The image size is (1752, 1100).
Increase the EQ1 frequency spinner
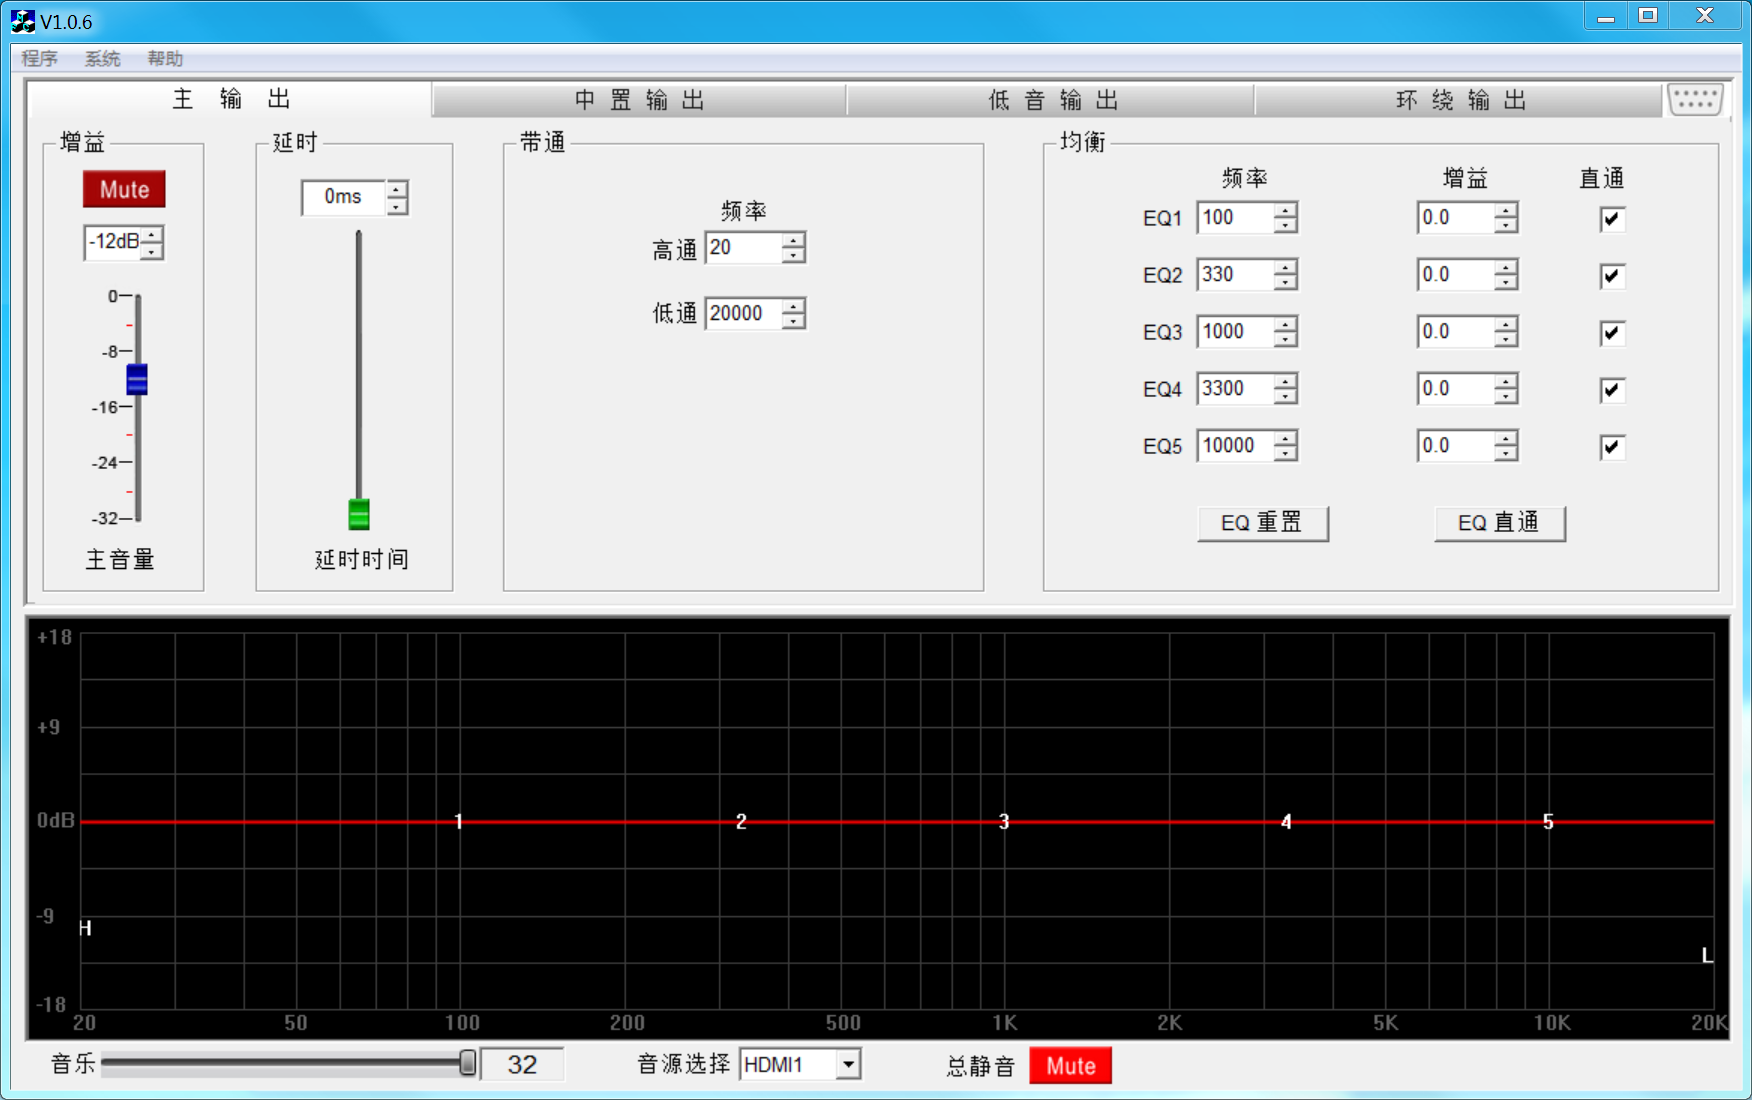1285,210
